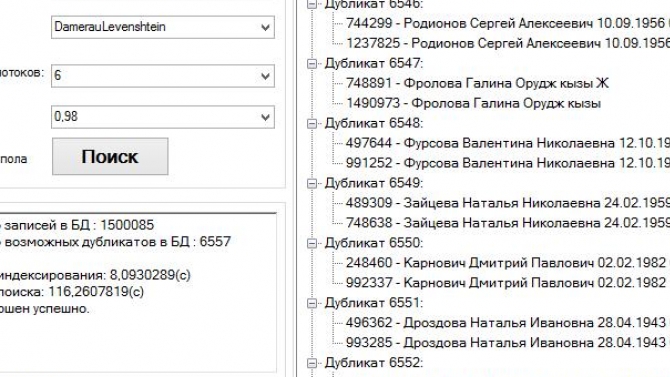Click the log line 'индексирования: 8,0930289(с)'
670x377 pixels.
tap(95, 275)
